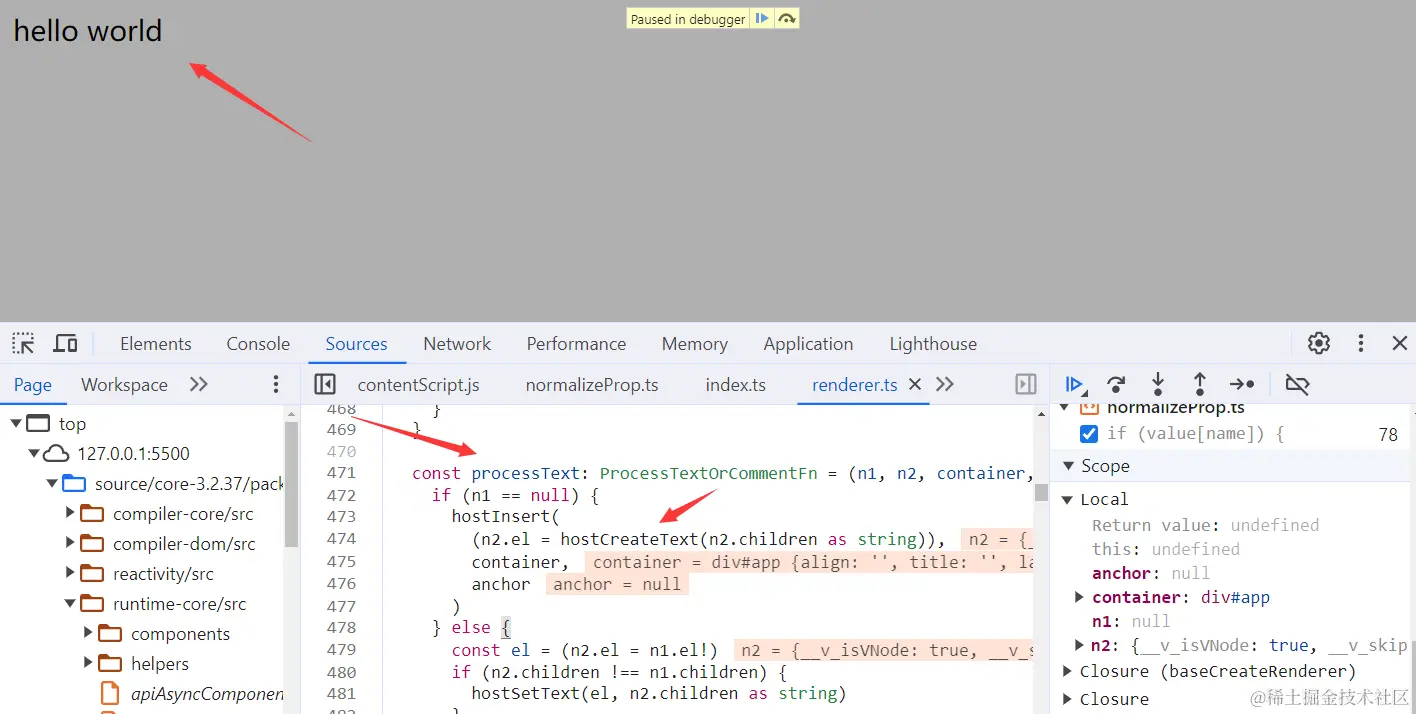This screenshot has width=1416, height=714.
Task: Collapse the top frame node
Action: coord(15,424)
